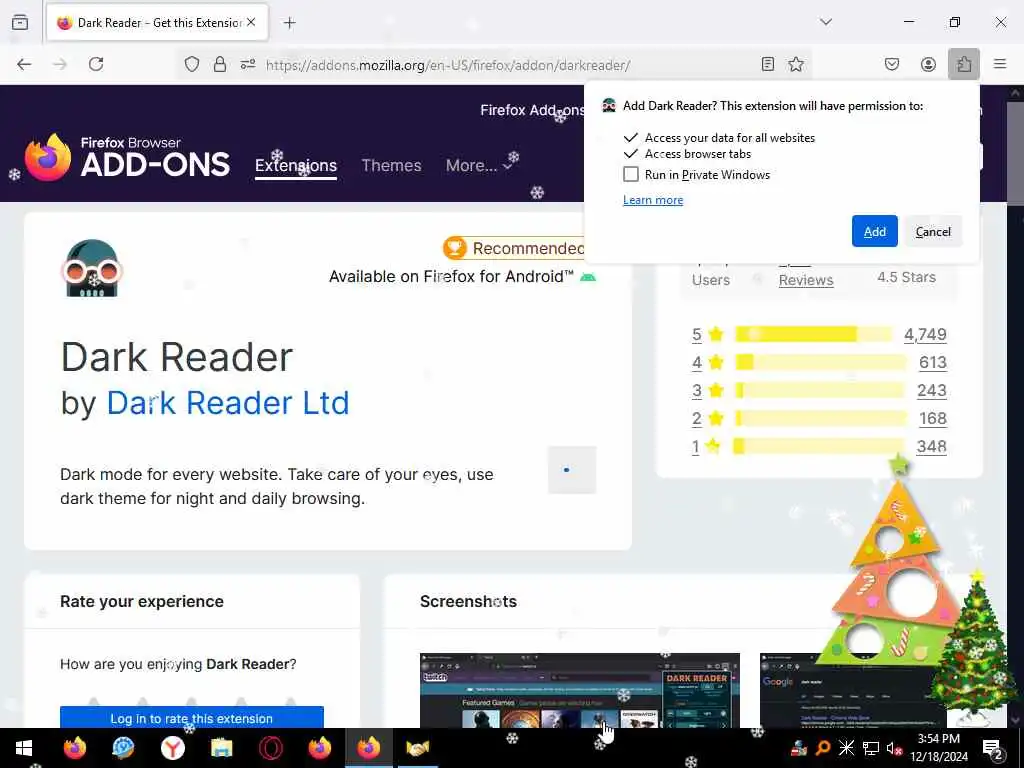Image resolution: width=1024 pixels, height=768 pixels.
Task: Open File Explorer from taskbar
Action: click(221, 748)
